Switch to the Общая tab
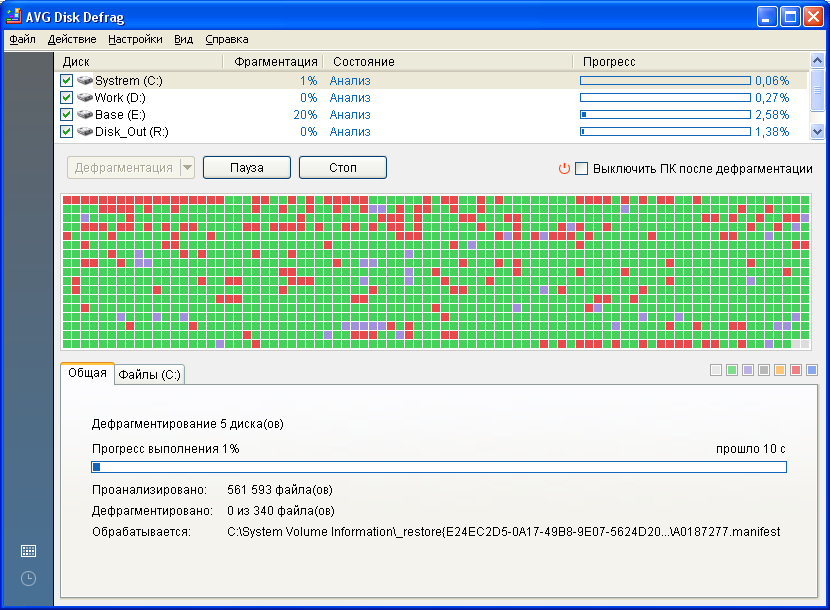The height and width of the screenshot is (610, 830). click(87, 373)
